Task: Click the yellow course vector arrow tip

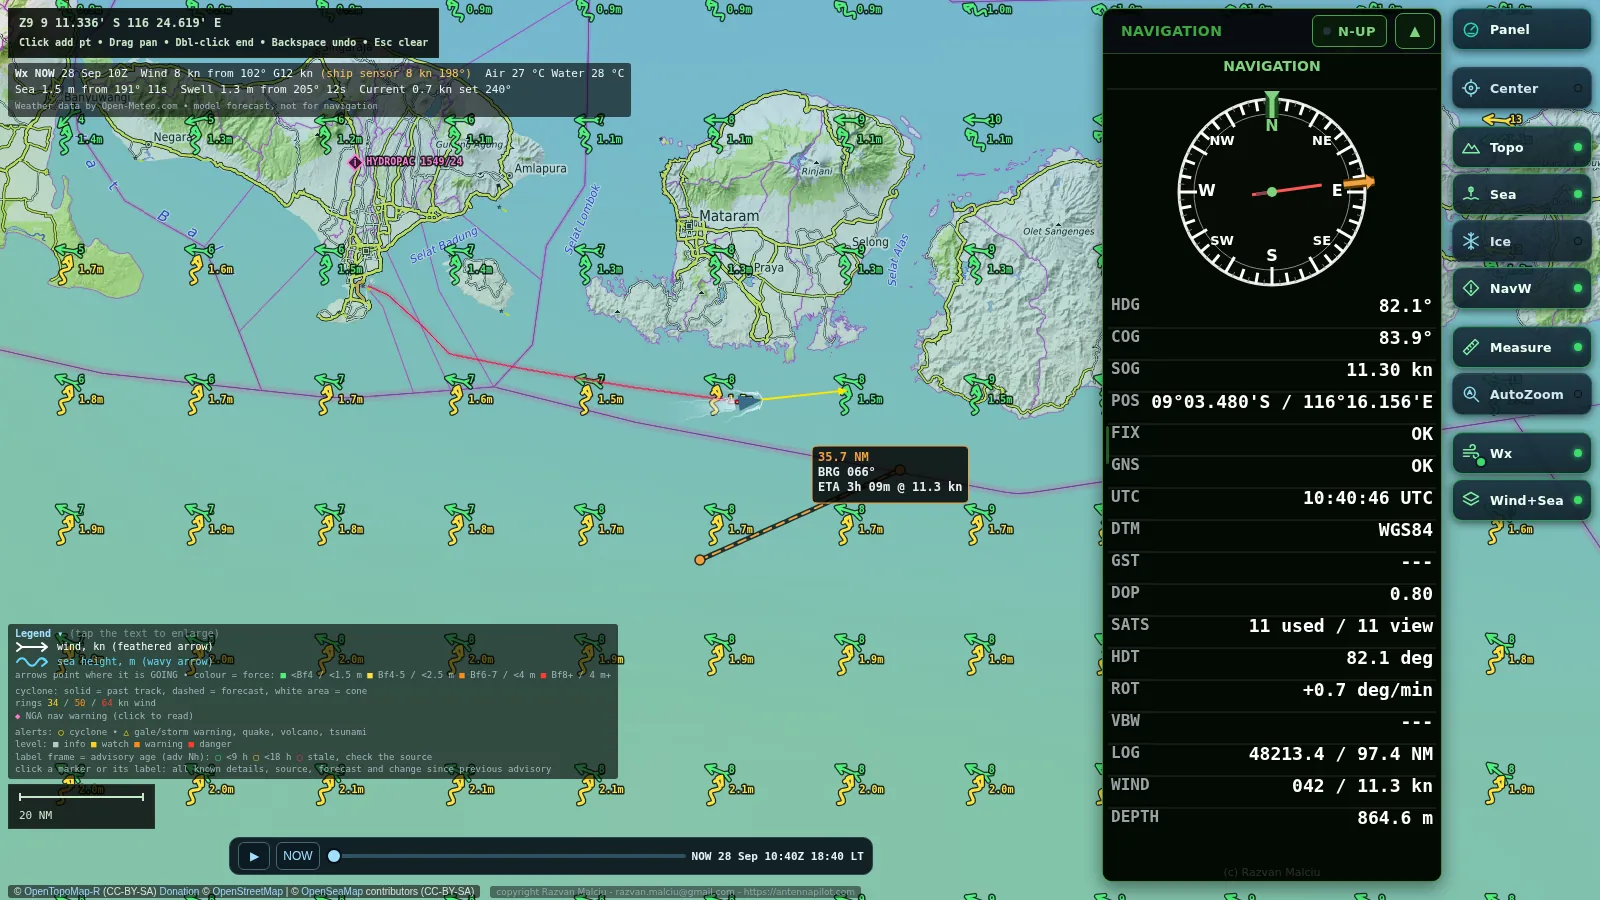Action: [x=843, y=391]
